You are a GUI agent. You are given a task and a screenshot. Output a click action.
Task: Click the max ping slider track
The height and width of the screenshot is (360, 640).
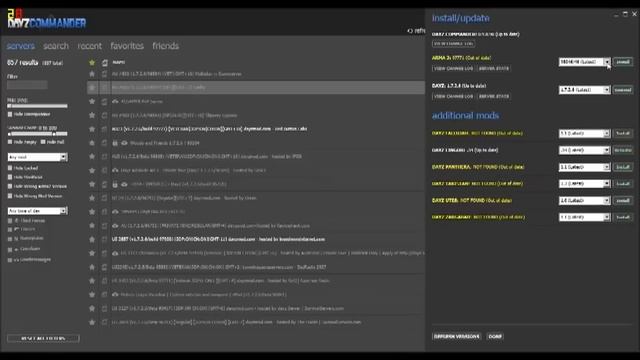(x=38, y=106)
